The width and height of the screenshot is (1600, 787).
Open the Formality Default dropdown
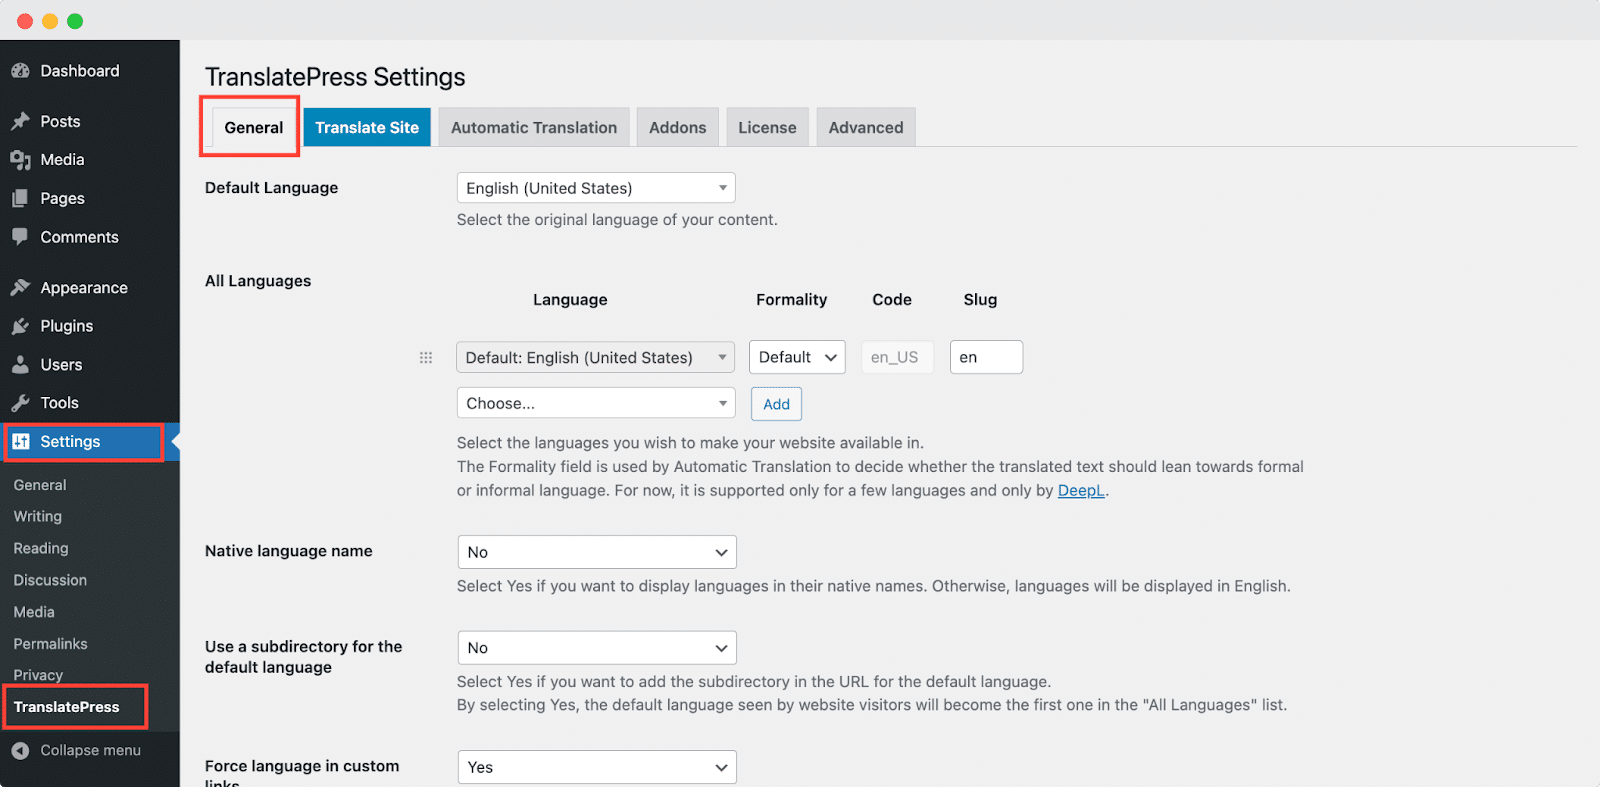797,357
